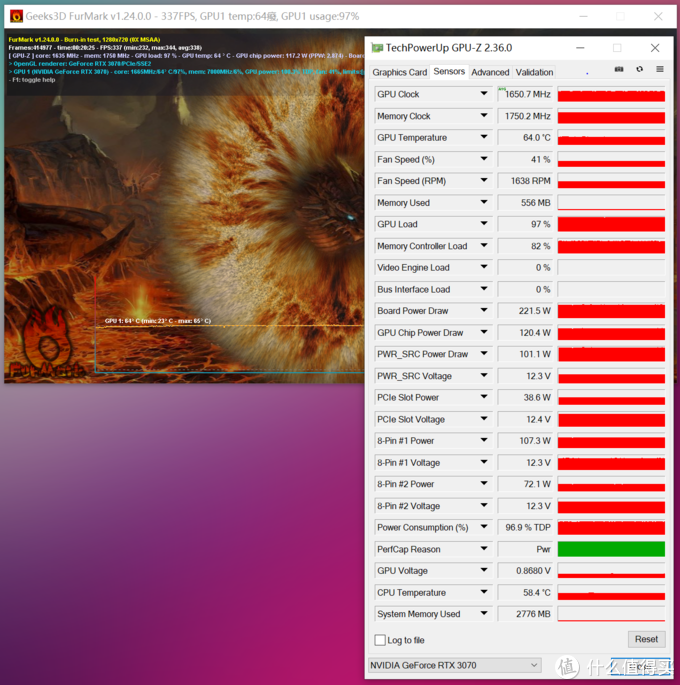
Task: Expand the GPU Load sensor dropdown
Action: [484, 223]
